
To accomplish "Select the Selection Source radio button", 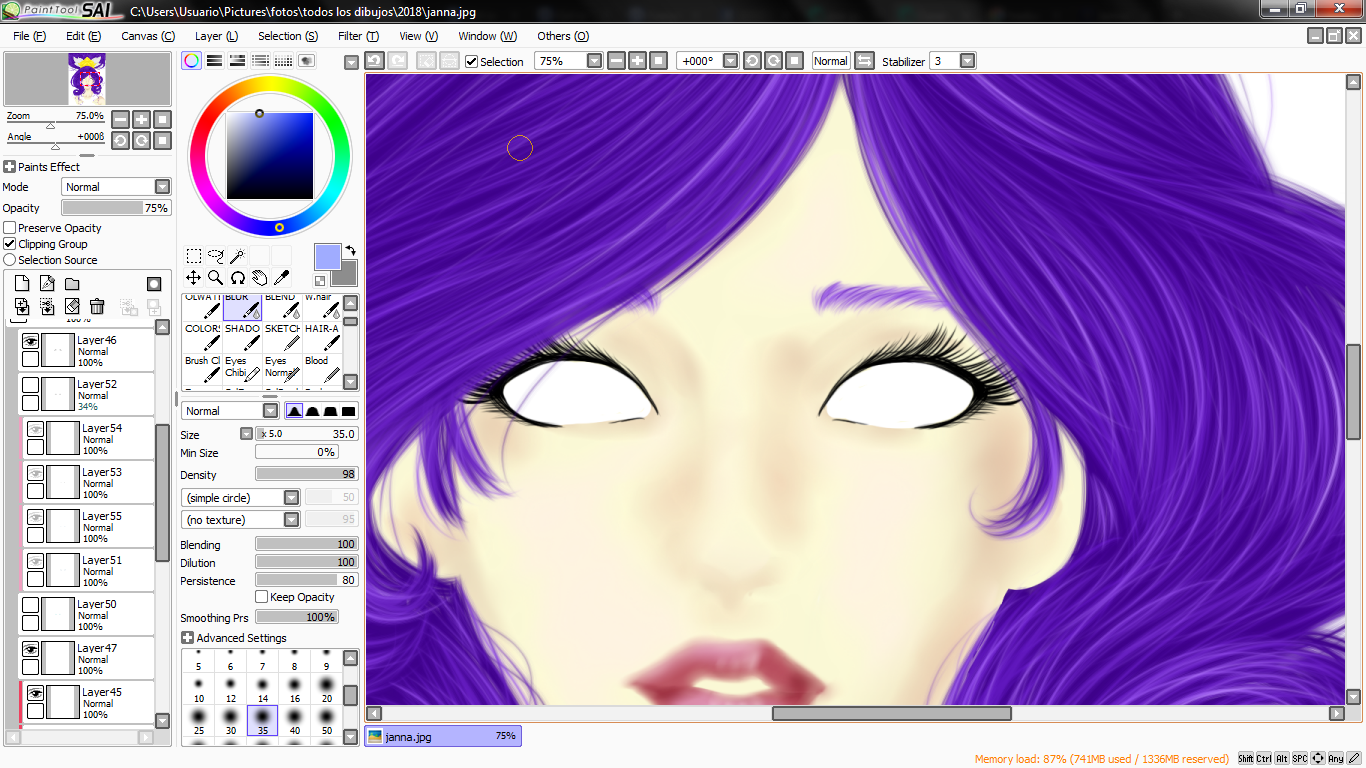I will point(10,260).
